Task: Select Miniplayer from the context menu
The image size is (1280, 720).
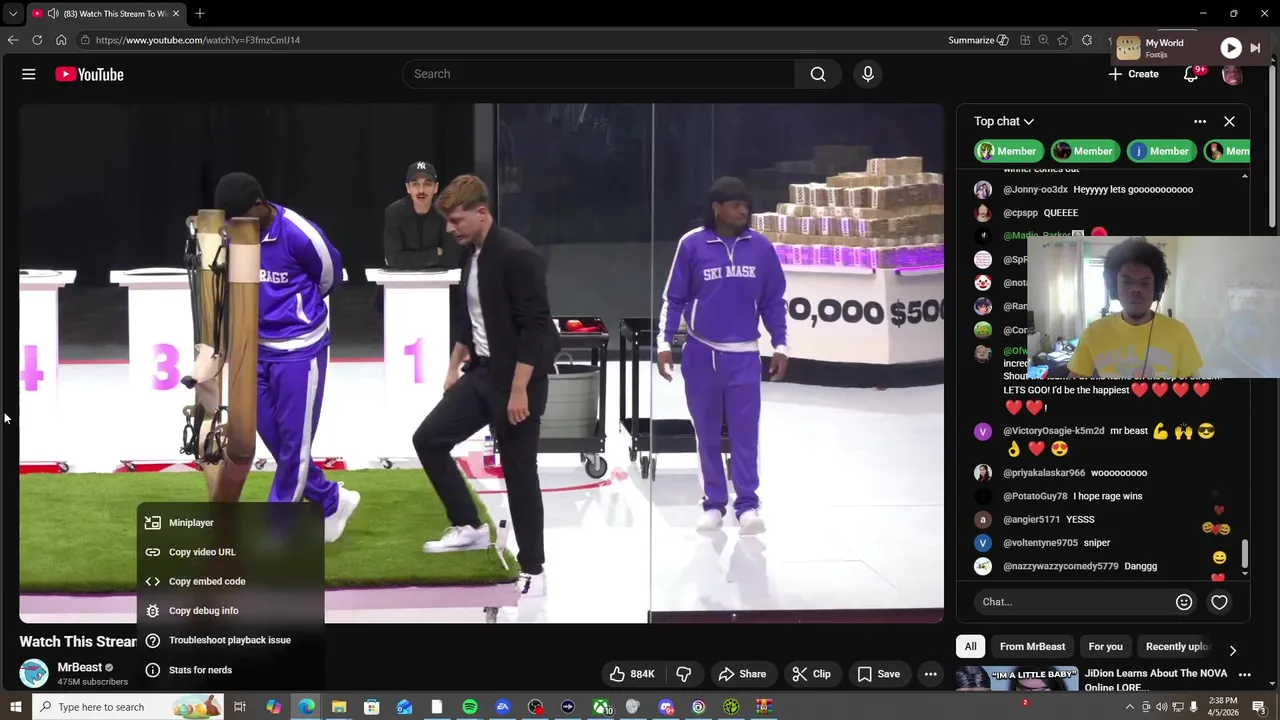Action: coord(231,523)
